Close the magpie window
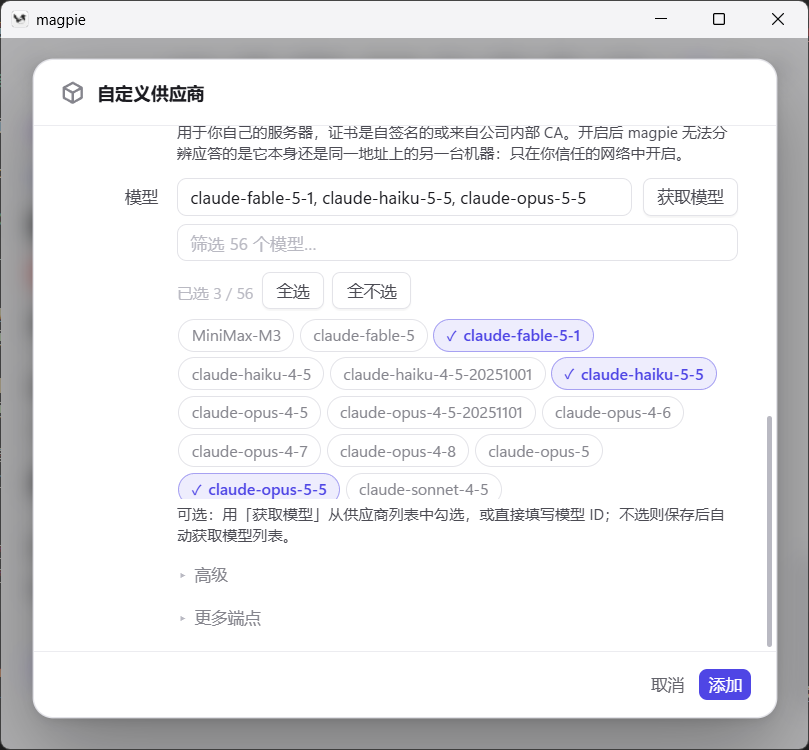 coord(778,19)
